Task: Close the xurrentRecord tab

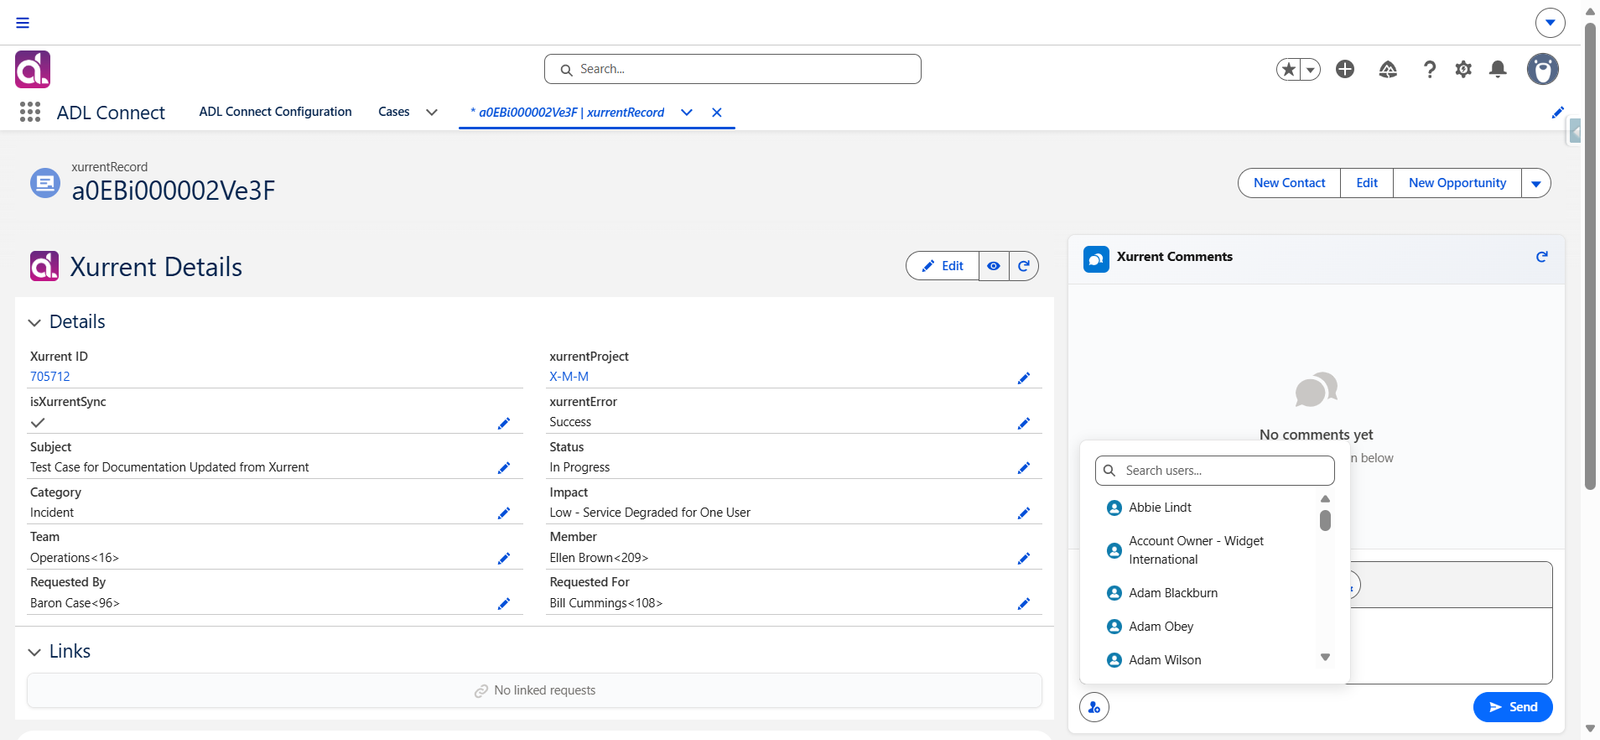Action: (717, 112)
